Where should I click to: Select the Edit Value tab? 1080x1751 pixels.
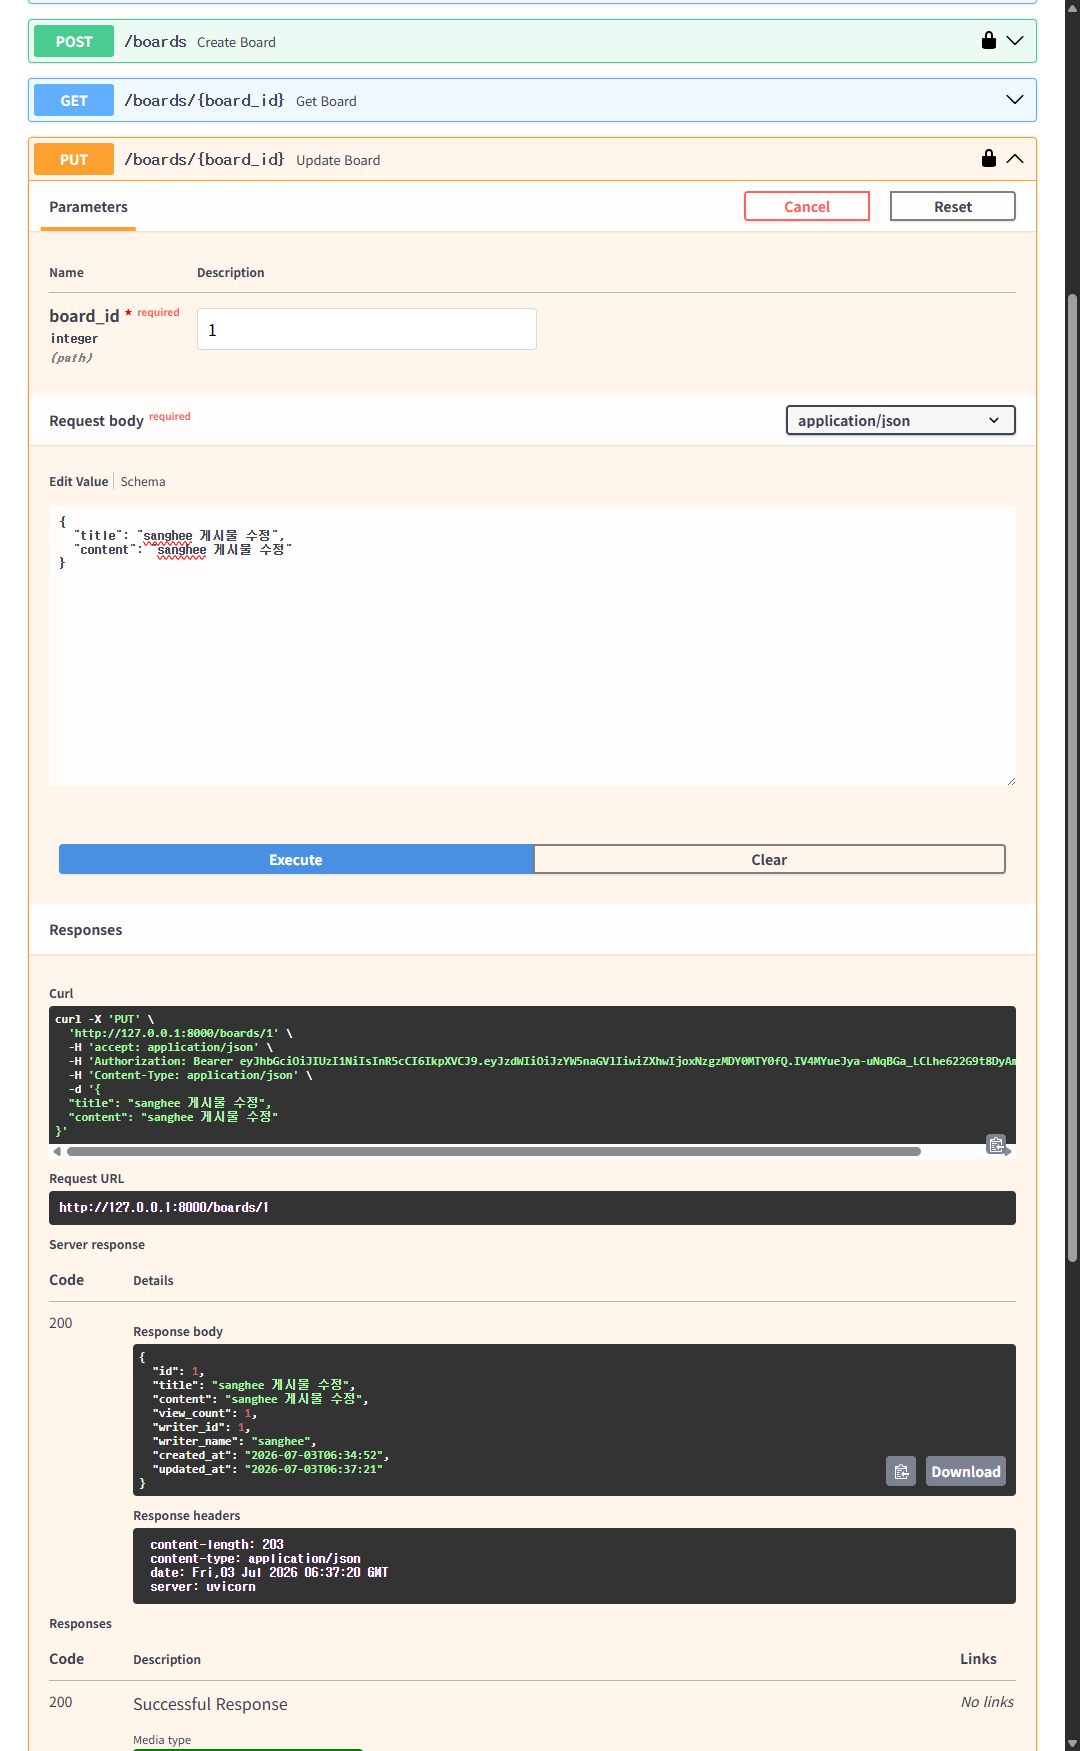79,481
